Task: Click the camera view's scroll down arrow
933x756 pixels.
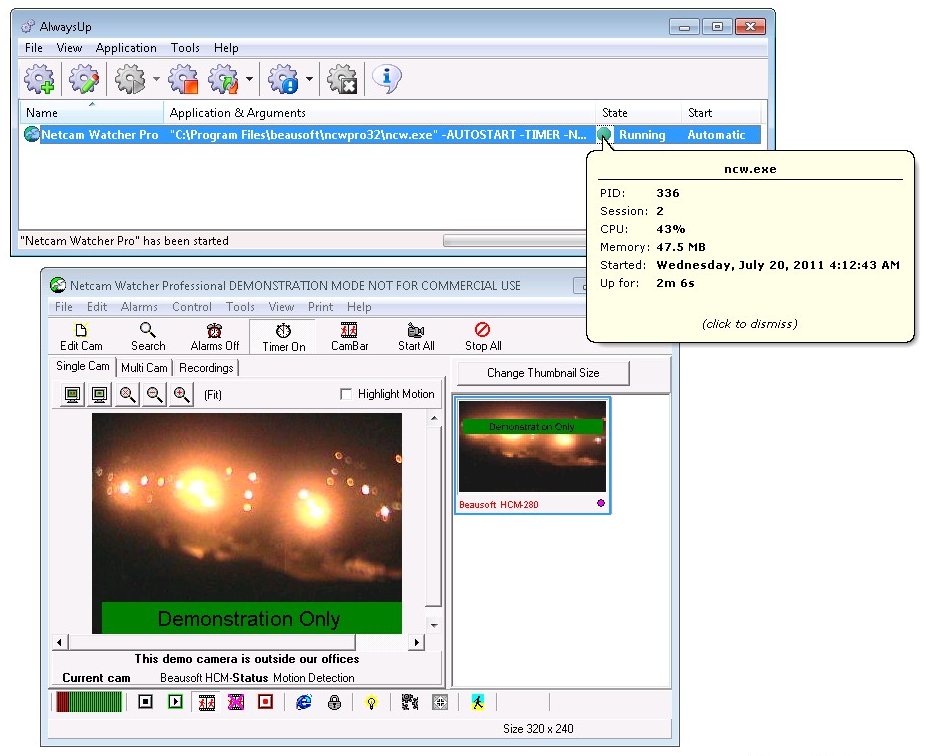Action: click(434, 625)
